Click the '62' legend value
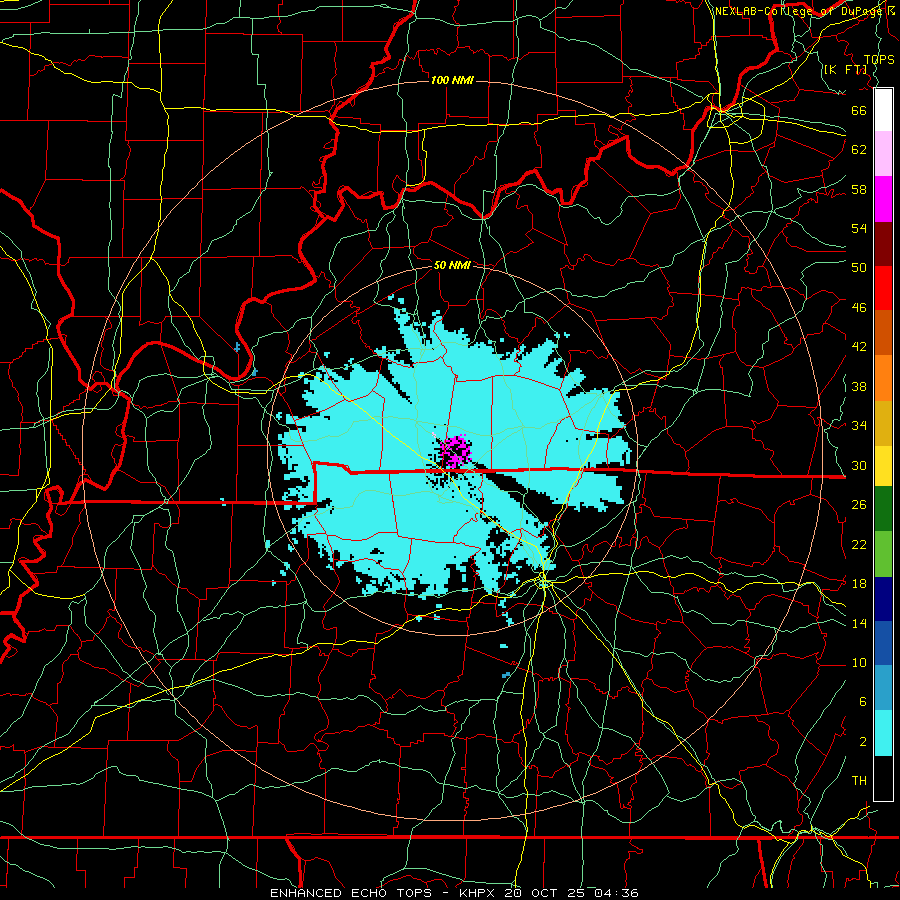Image resolution: width=900 pixels, height=900 pixels. [859, 150]
